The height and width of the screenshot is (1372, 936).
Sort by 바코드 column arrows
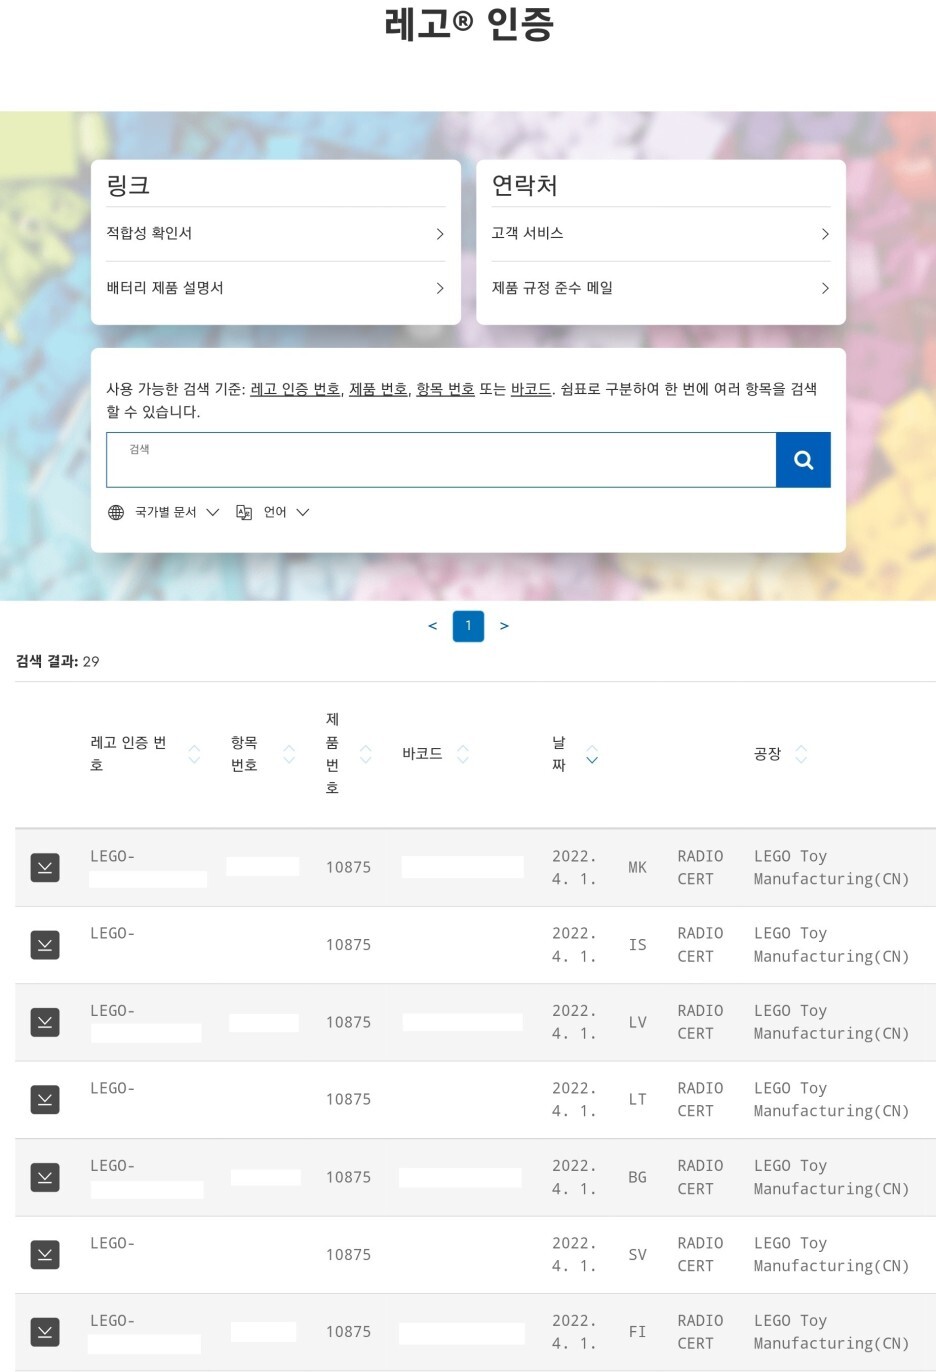click(x=462, y=754)
